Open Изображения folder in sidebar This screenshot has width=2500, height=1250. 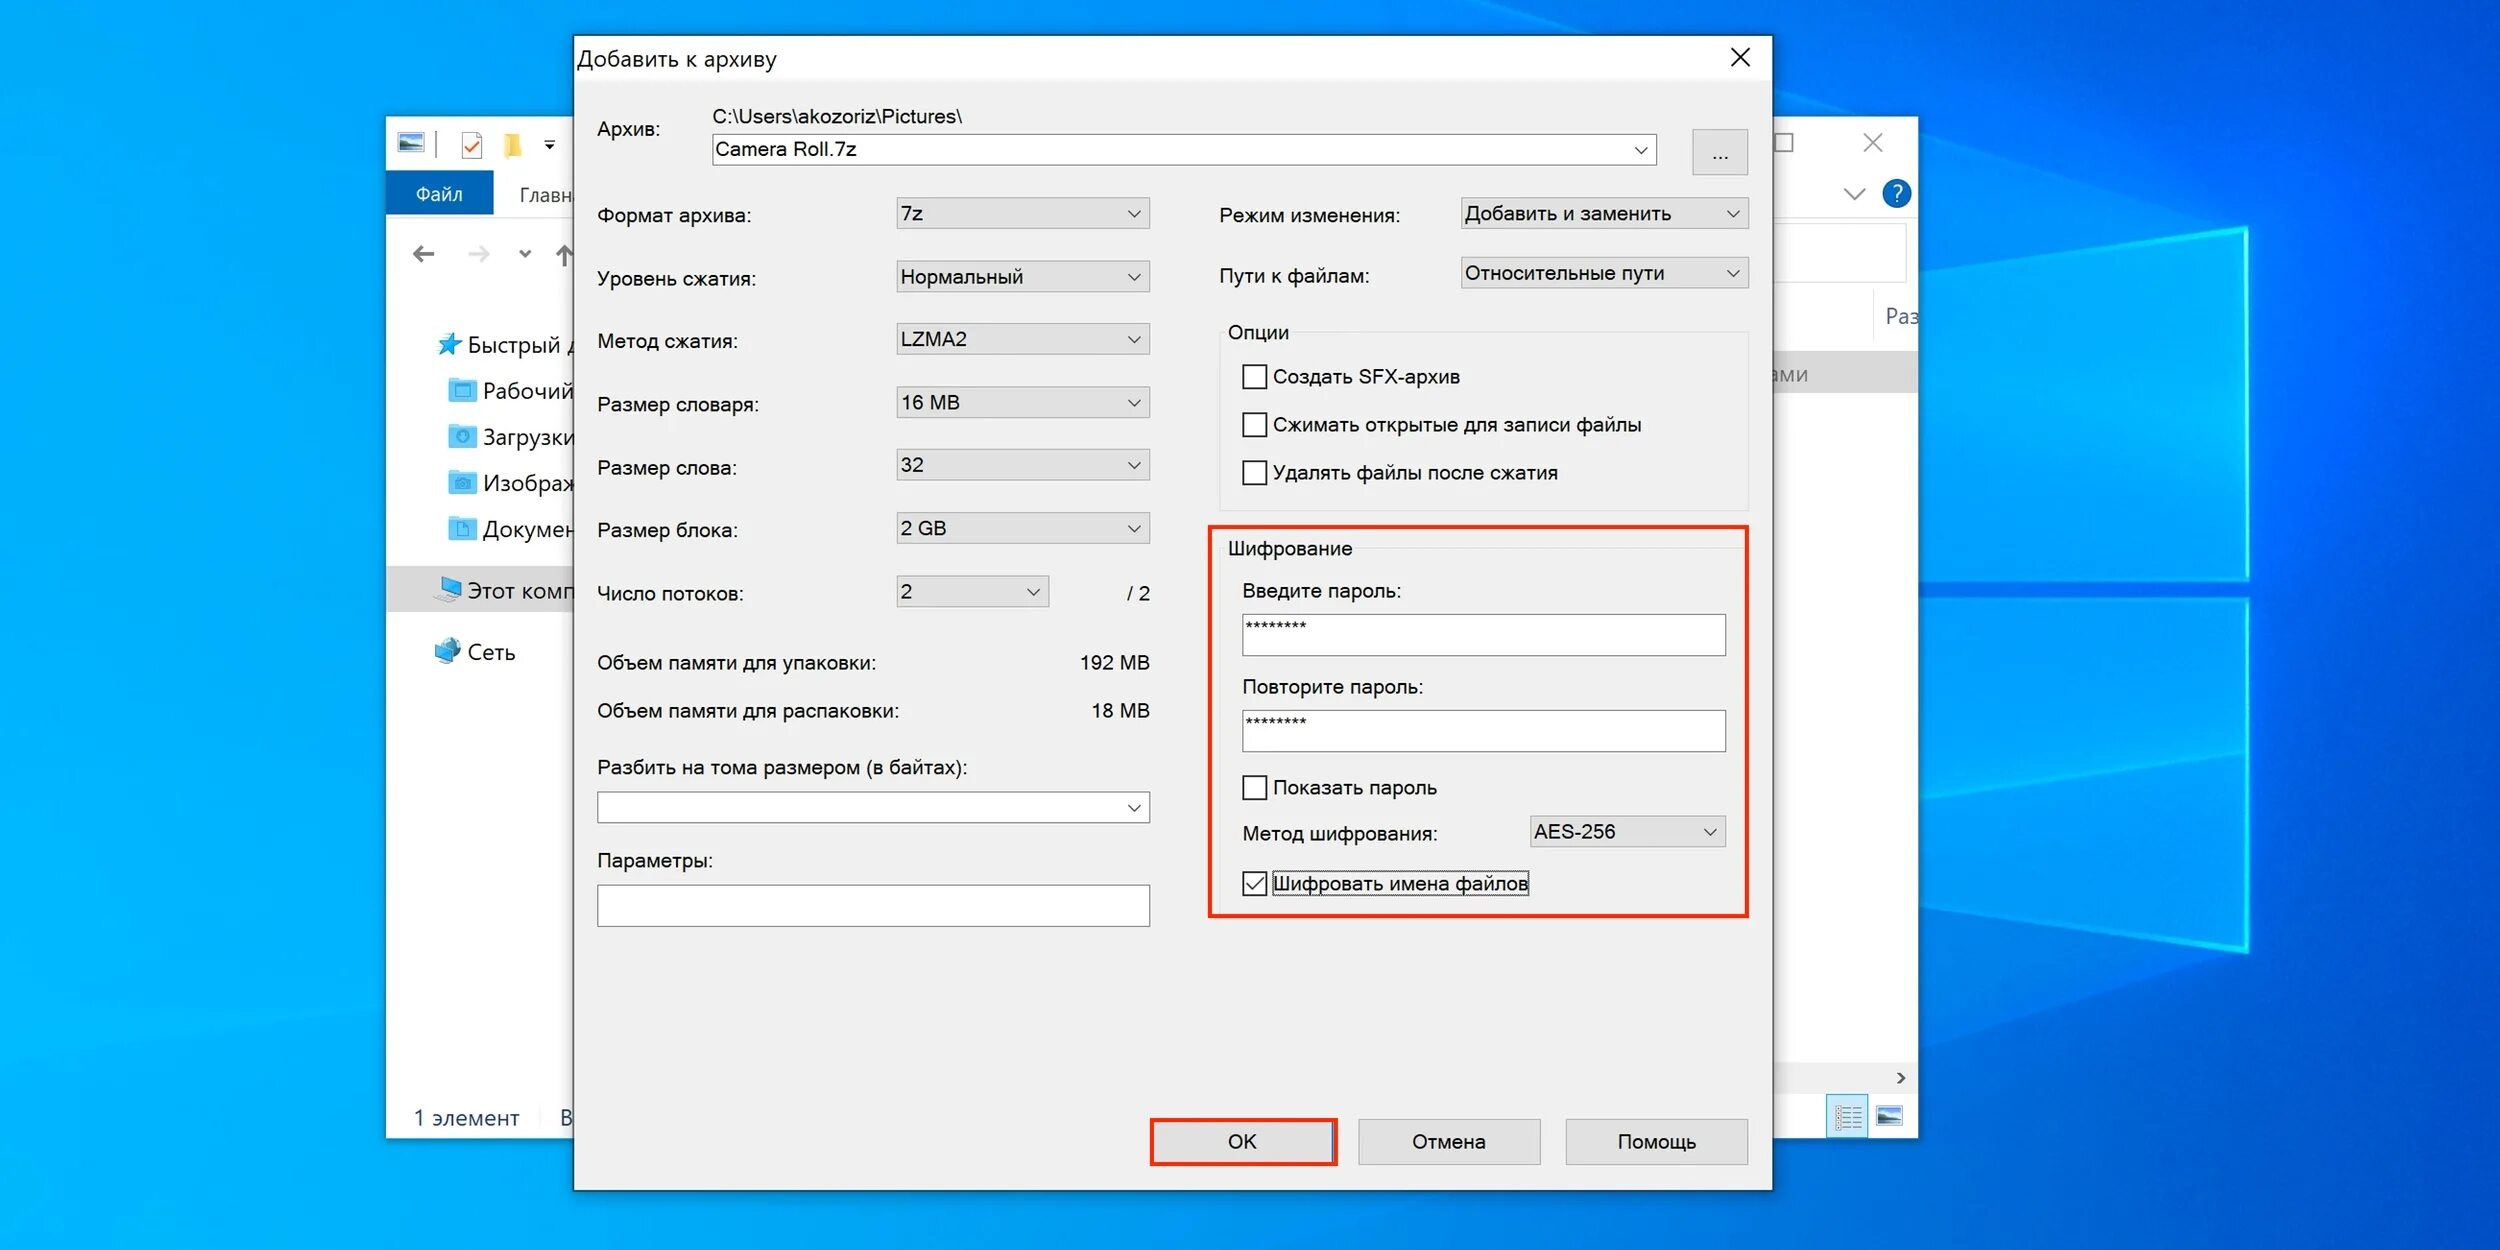pyautogui.click(x=511, y=483)
